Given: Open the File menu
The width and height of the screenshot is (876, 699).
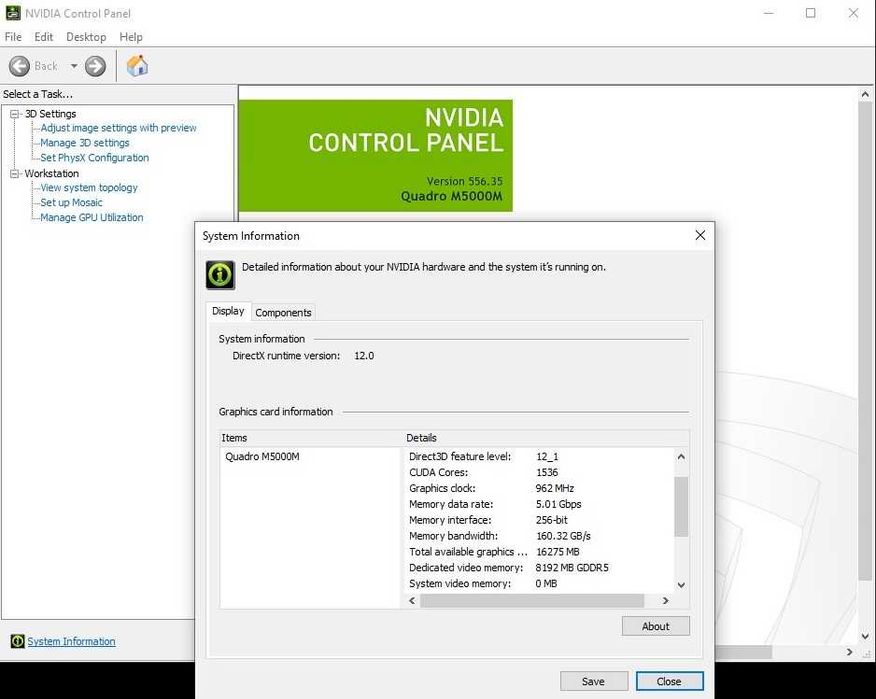Looking at the screenshot, I should click(13, 37).
